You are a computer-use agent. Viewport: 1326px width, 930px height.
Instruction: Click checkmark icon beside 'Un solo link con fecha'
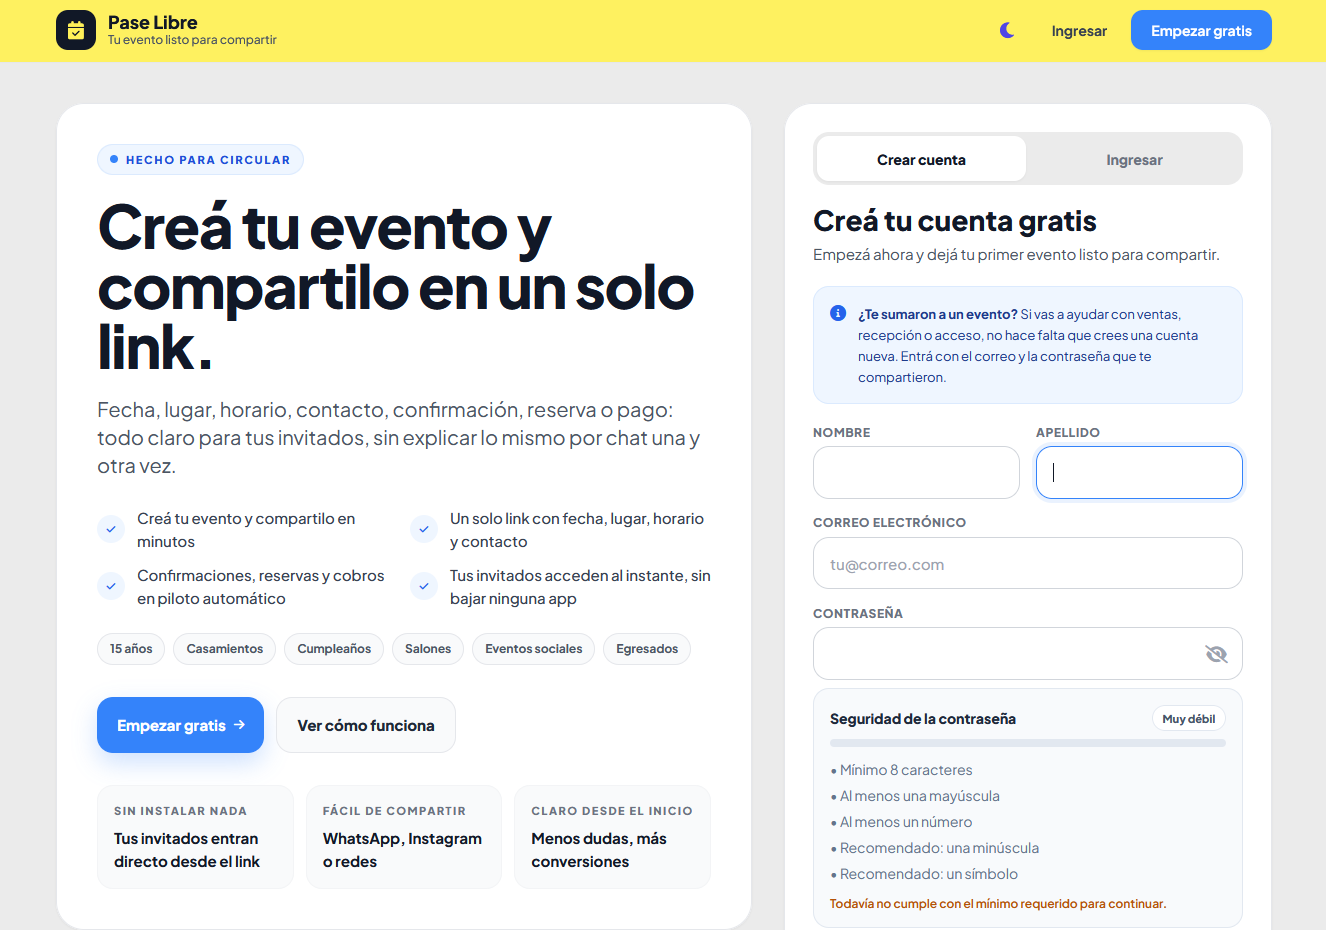(424, 529)
